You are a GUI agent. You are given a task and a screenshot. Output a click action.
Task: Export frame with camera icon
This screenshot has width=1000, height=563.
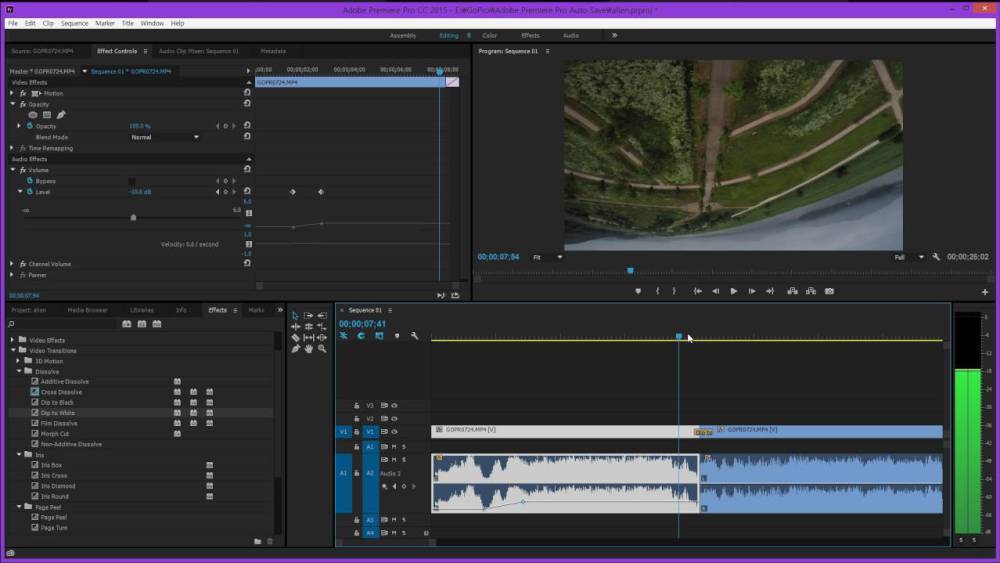[829, 291]
